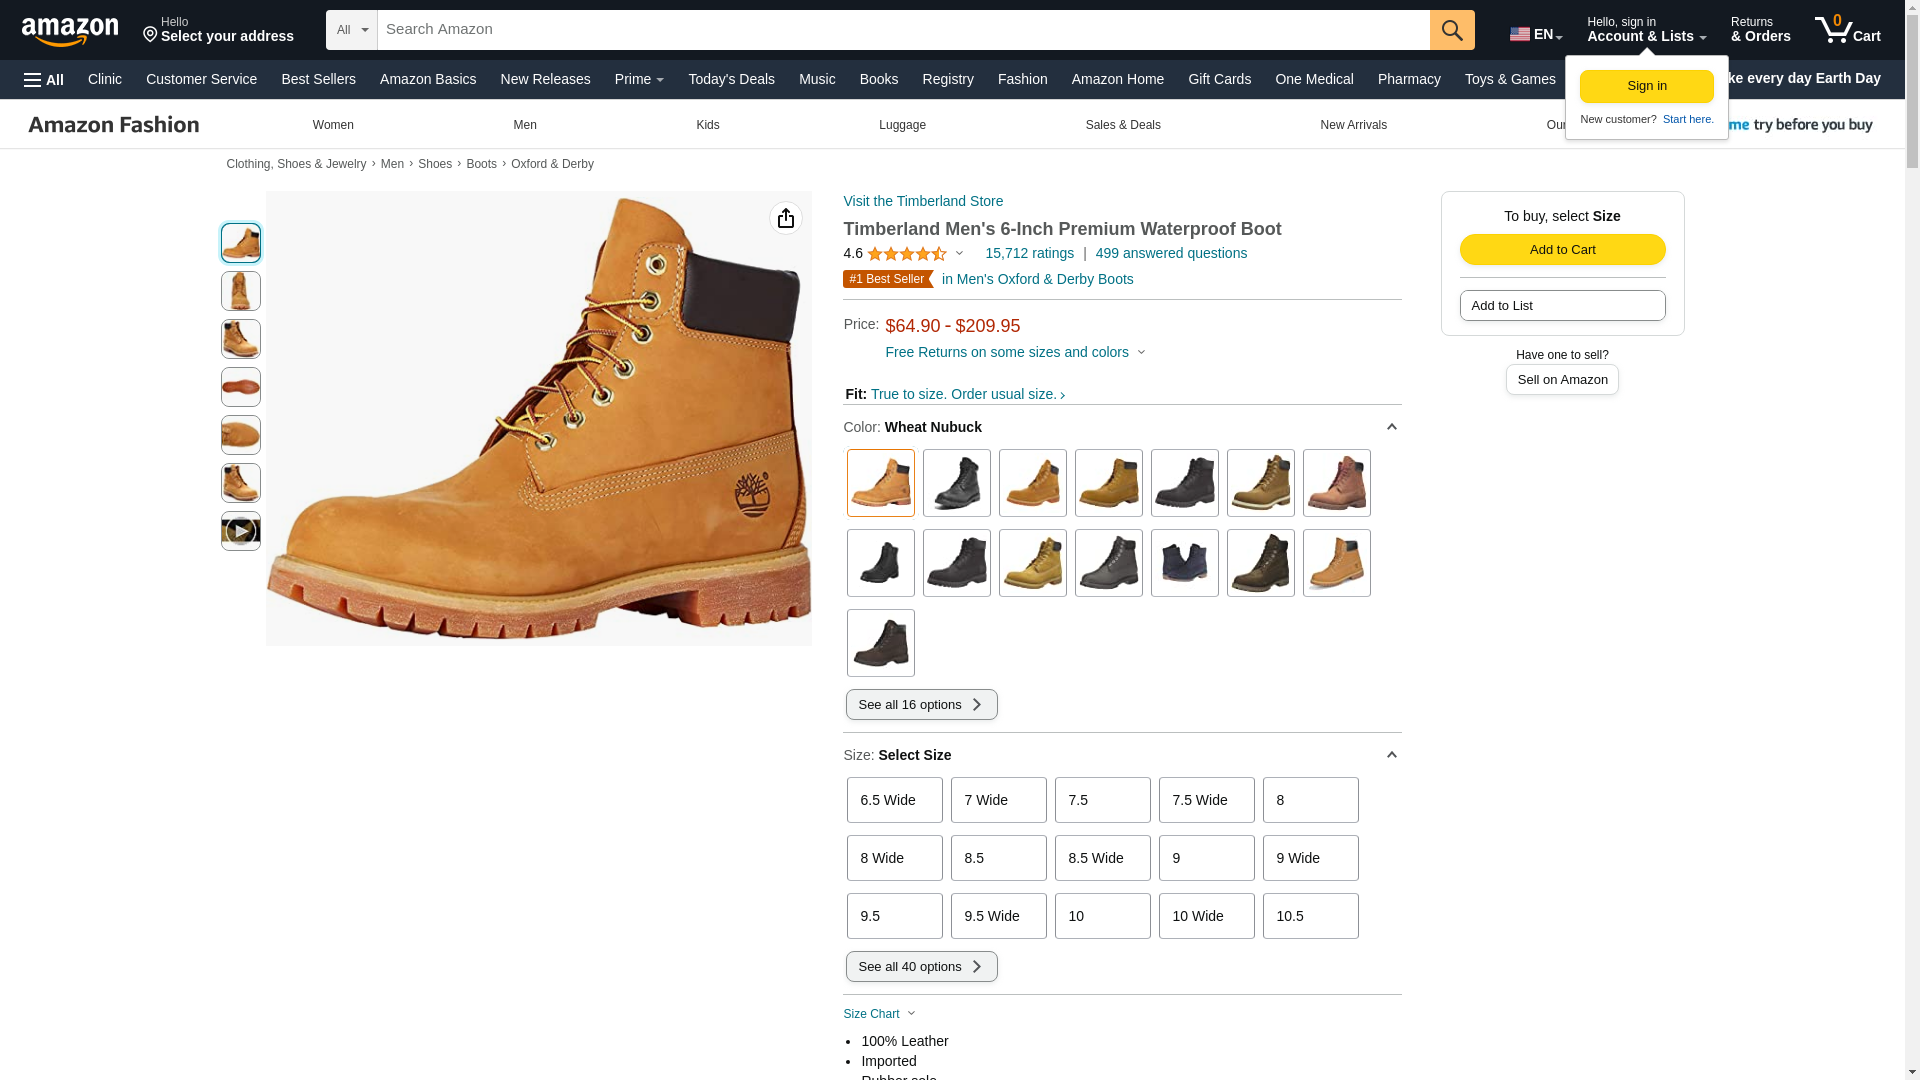Select the black boot color swatch
Viewport: 1920px width, 1080px height.
[957, 483]
